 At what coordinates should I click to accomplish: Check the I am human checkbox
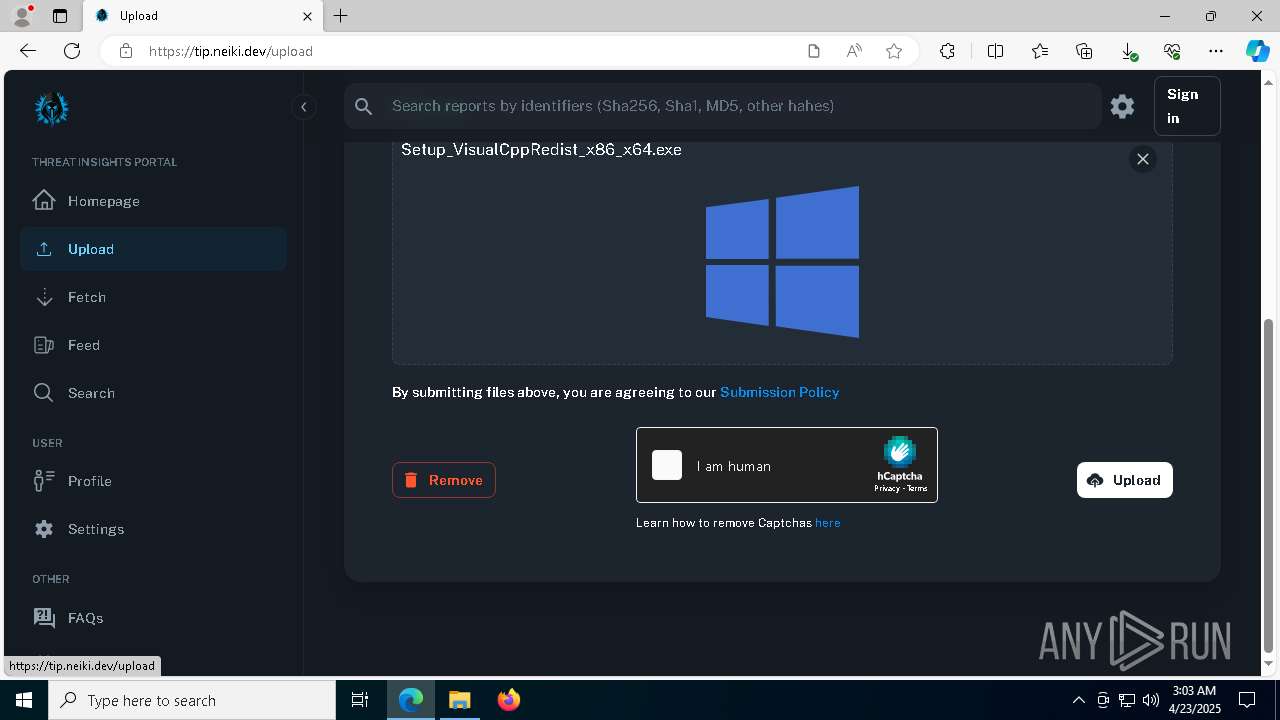[667, 465]
